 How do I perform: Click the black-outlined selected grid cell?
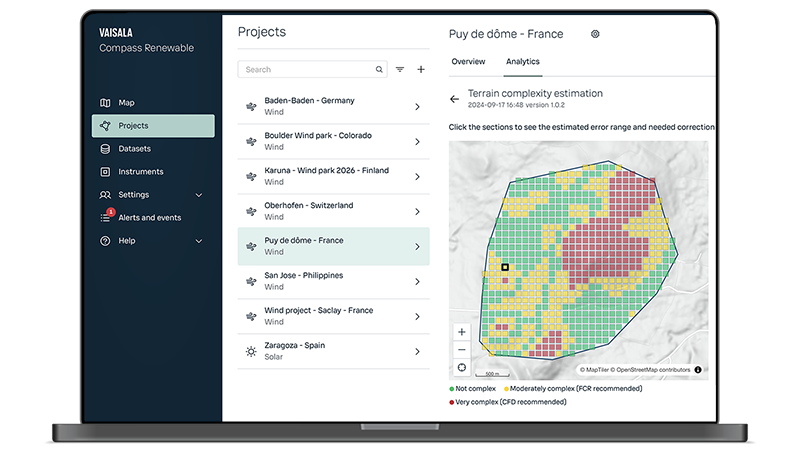(505, 267)
